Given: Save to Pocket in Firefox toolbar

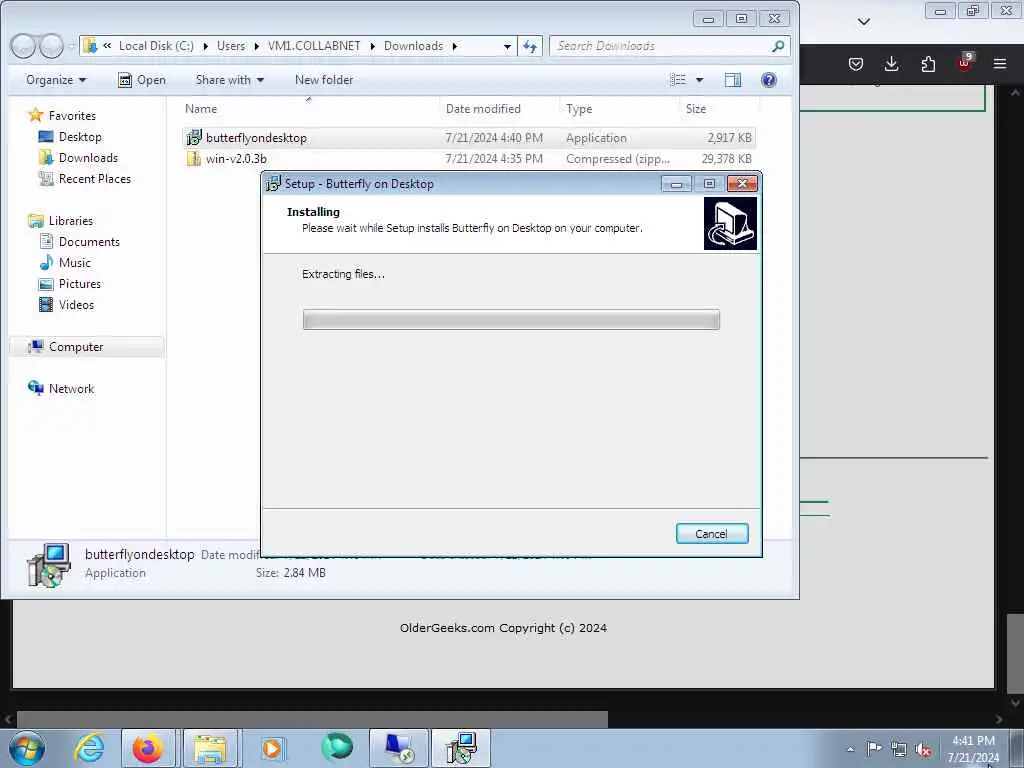Looking at the screenshot, I should [856, 64].
